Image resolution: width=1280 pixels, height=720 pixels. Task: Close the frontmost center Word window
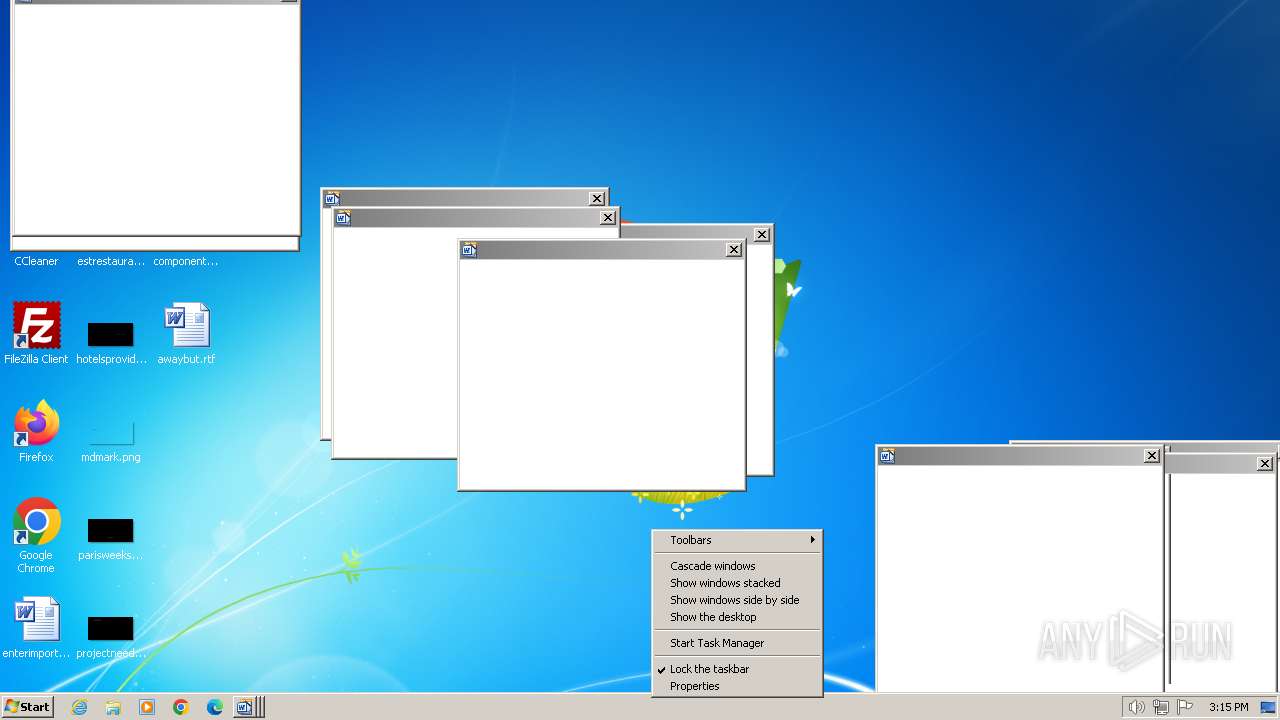click(x=734, y=250)
